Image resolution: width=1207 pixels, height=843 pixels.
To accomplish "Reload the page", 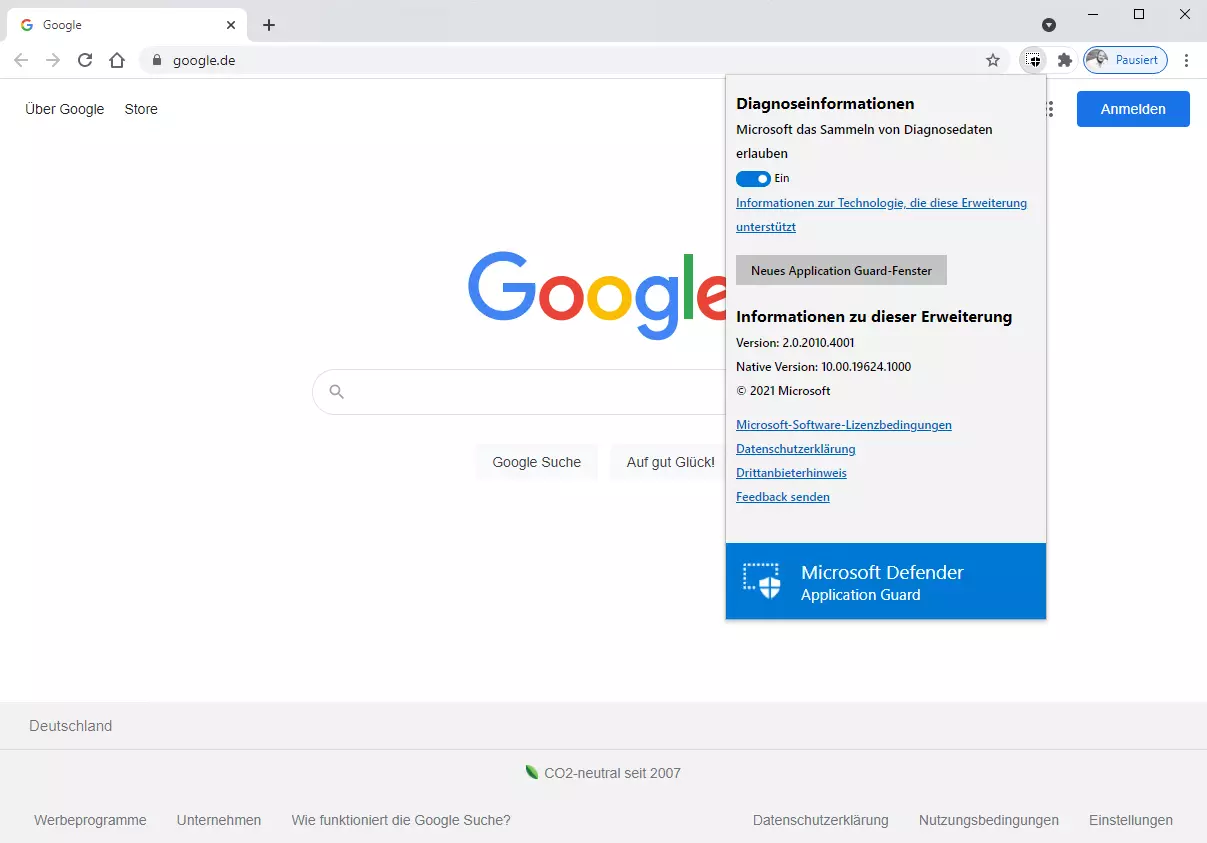I will (x=85, y=60).
